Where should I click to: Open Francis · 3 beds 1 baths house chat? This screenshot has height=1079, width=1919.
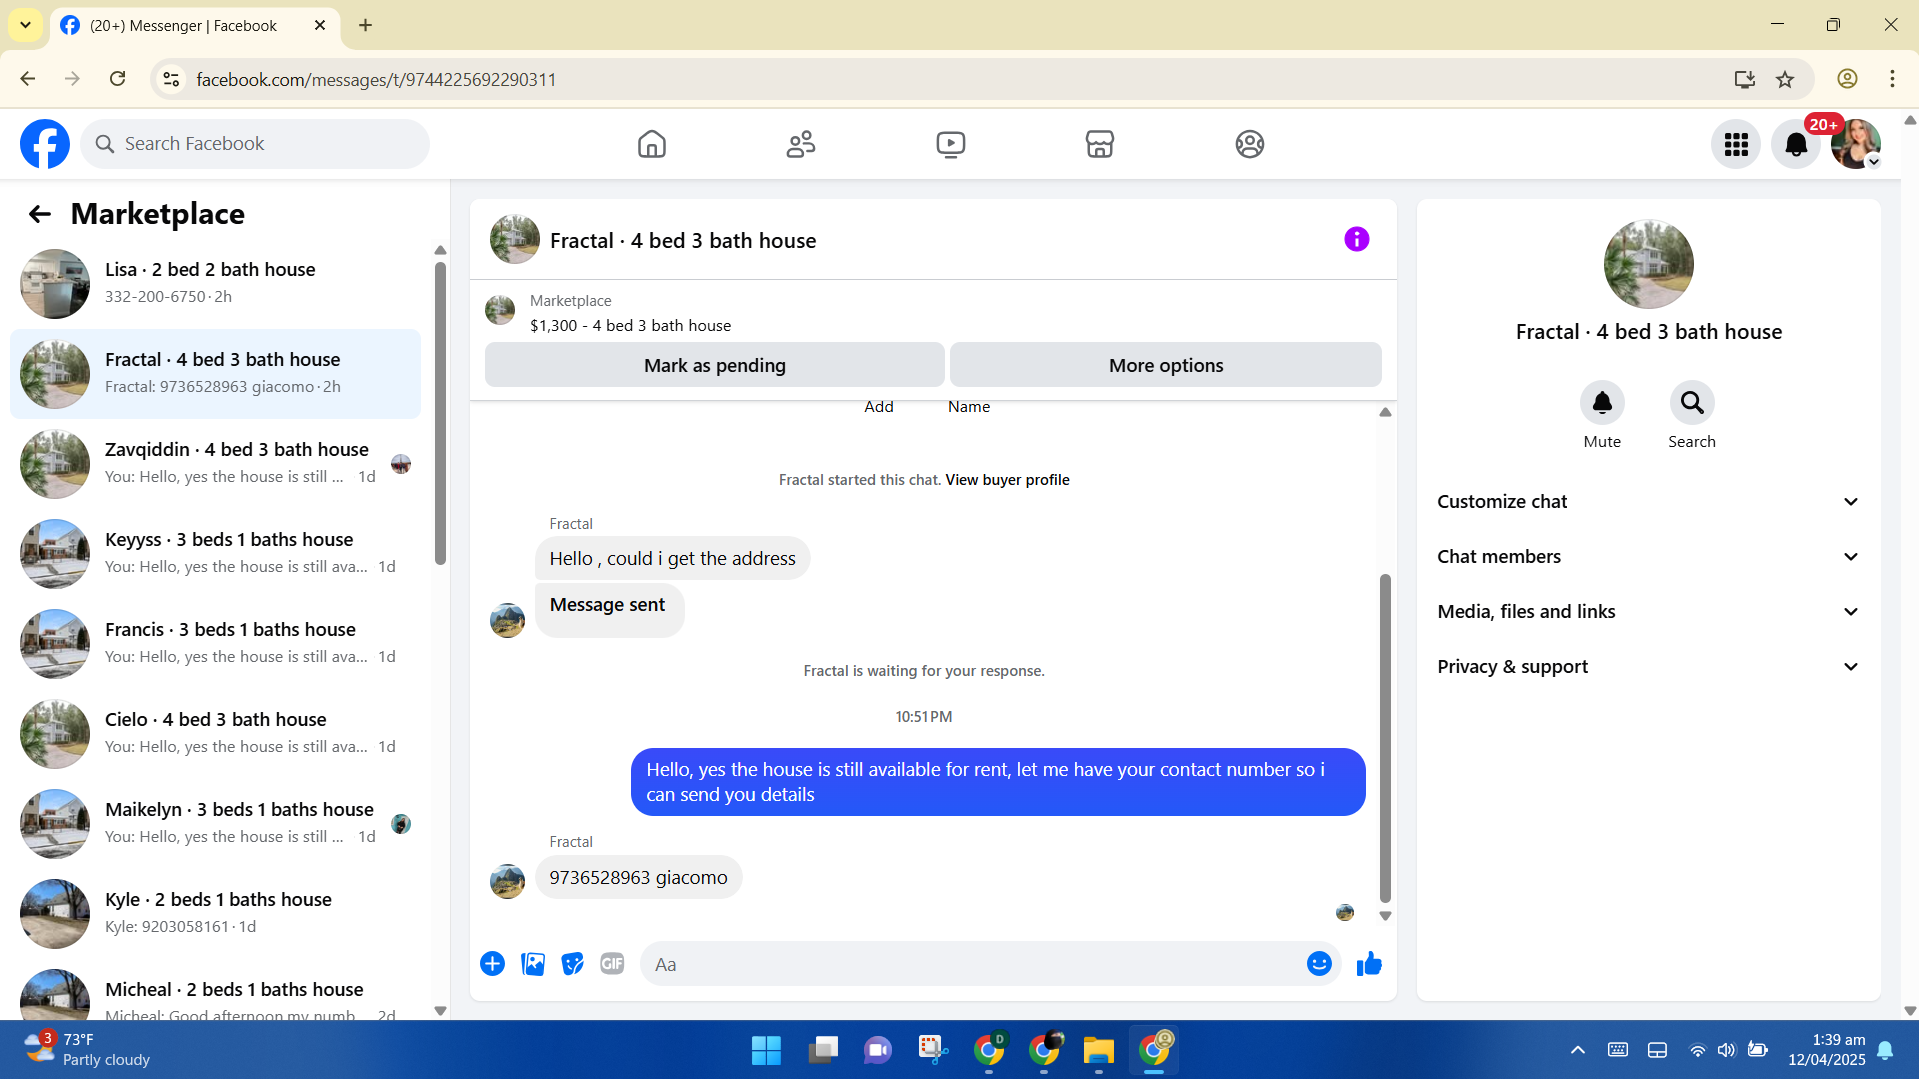(x=215, y=644)
